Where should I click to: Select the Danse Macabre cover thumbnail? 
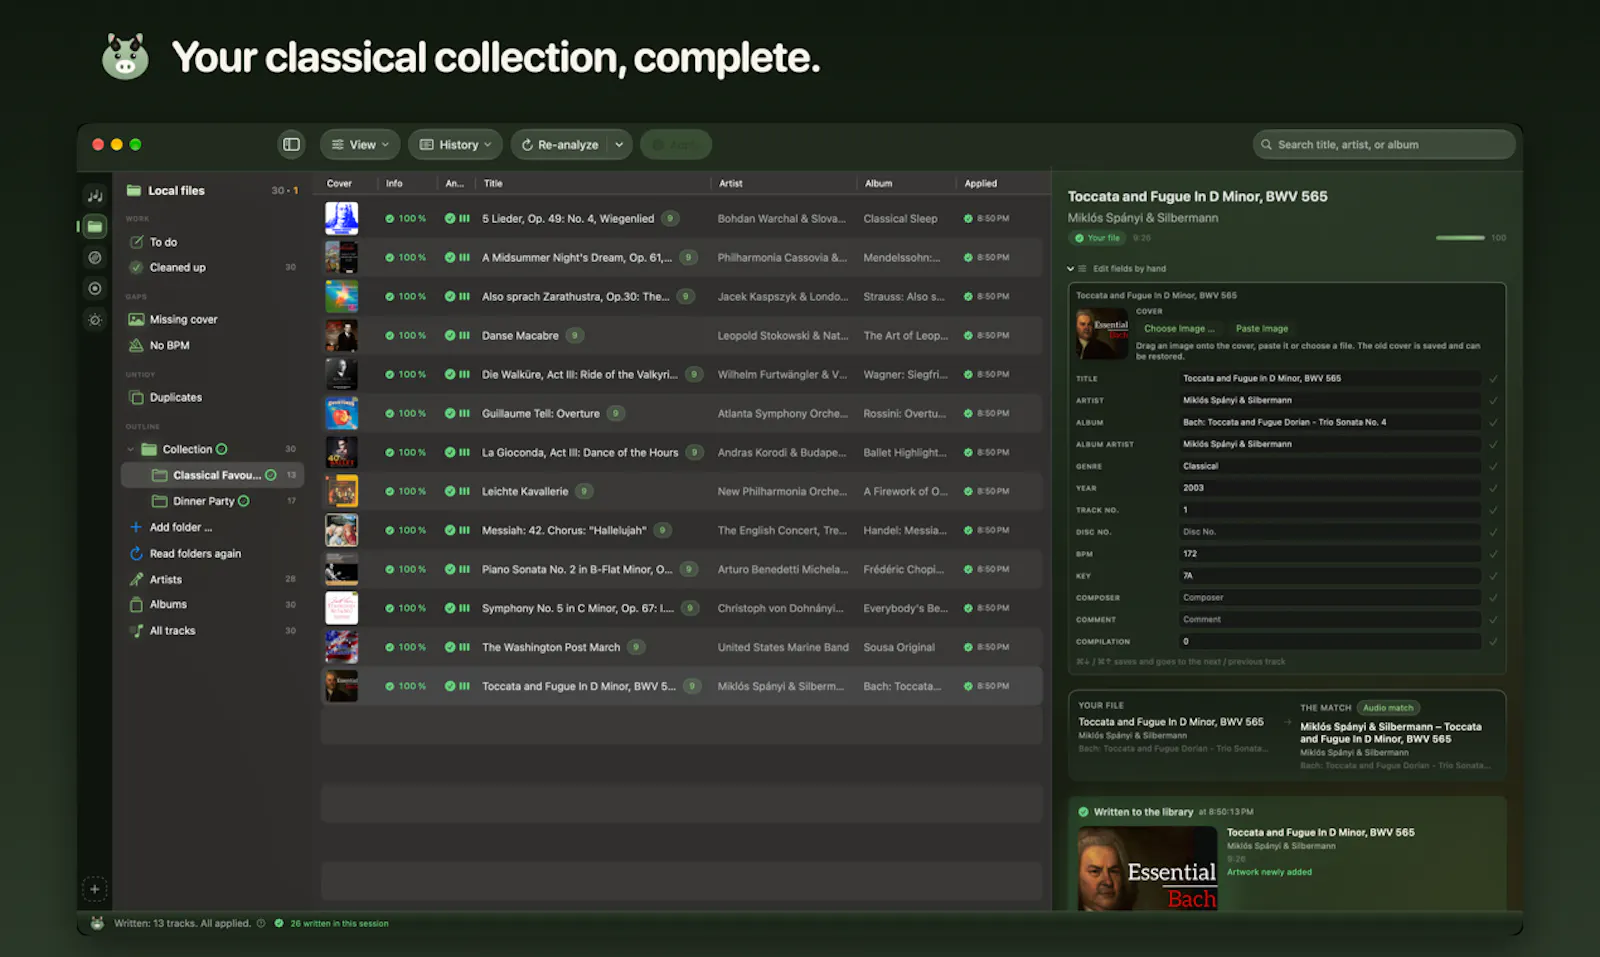tap(341, 335)
